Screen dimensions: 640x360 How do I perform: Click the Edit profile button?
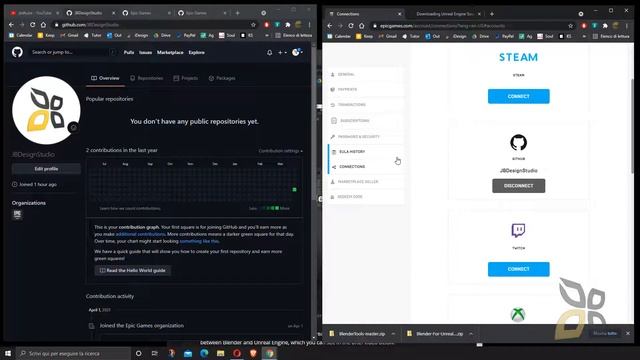(x=46, y=169)
